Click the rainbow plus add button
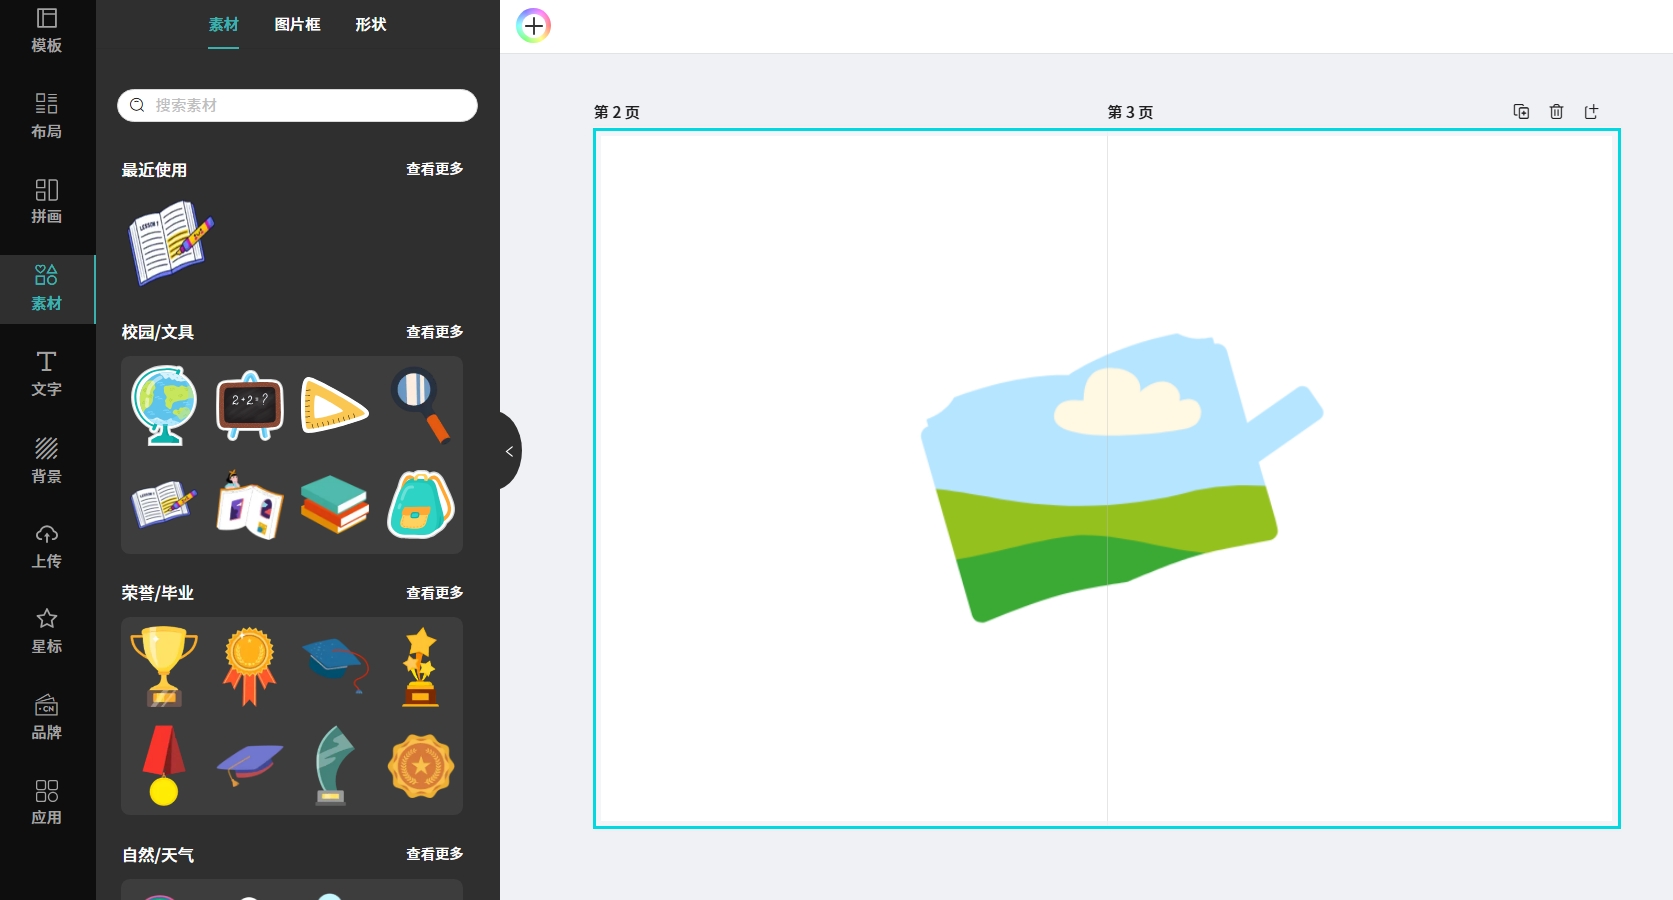The width and height of the screenshot is (1673, 900). (534, 26)
